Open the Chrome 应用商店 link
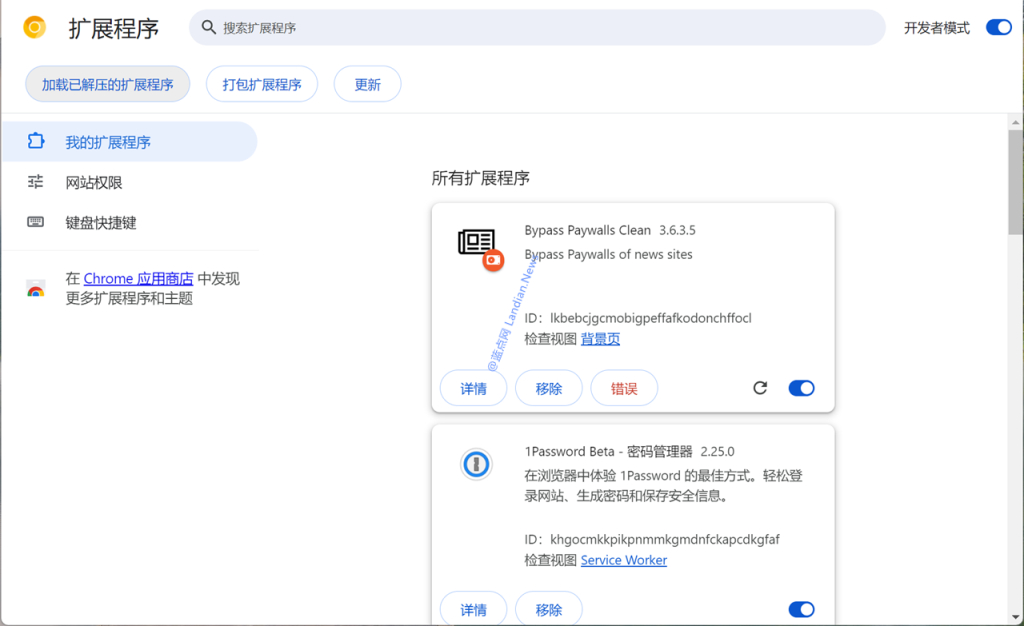This screenshot has height=626, width=1024. [138, 279]
